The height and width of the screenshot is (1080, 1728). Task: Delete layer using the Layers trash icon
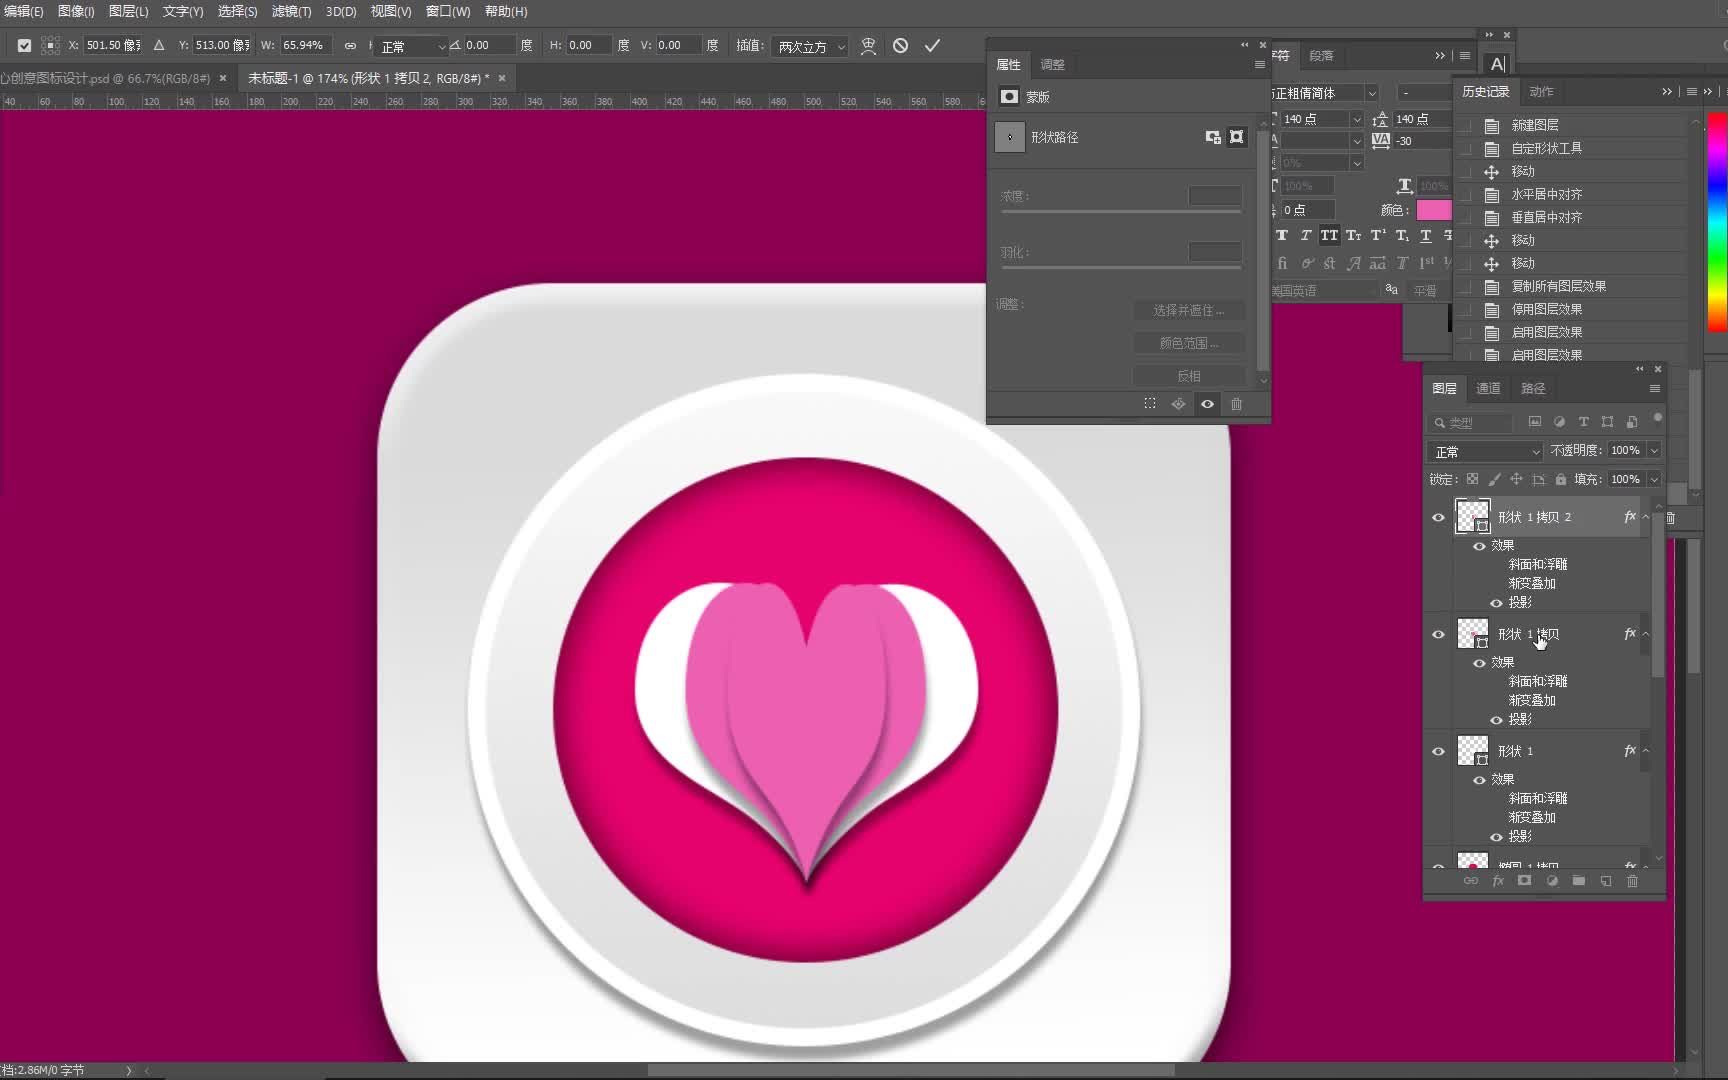click(1632, 881)
